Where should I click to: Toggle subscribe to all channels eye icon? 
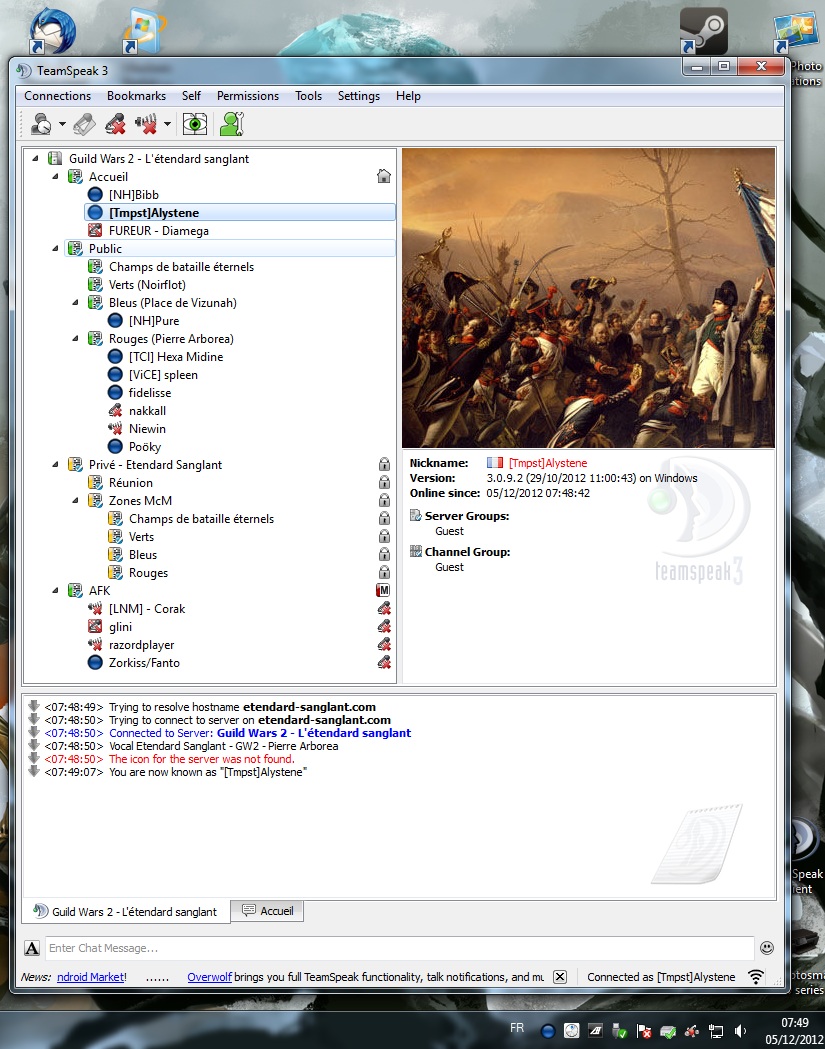coord(195,124)
